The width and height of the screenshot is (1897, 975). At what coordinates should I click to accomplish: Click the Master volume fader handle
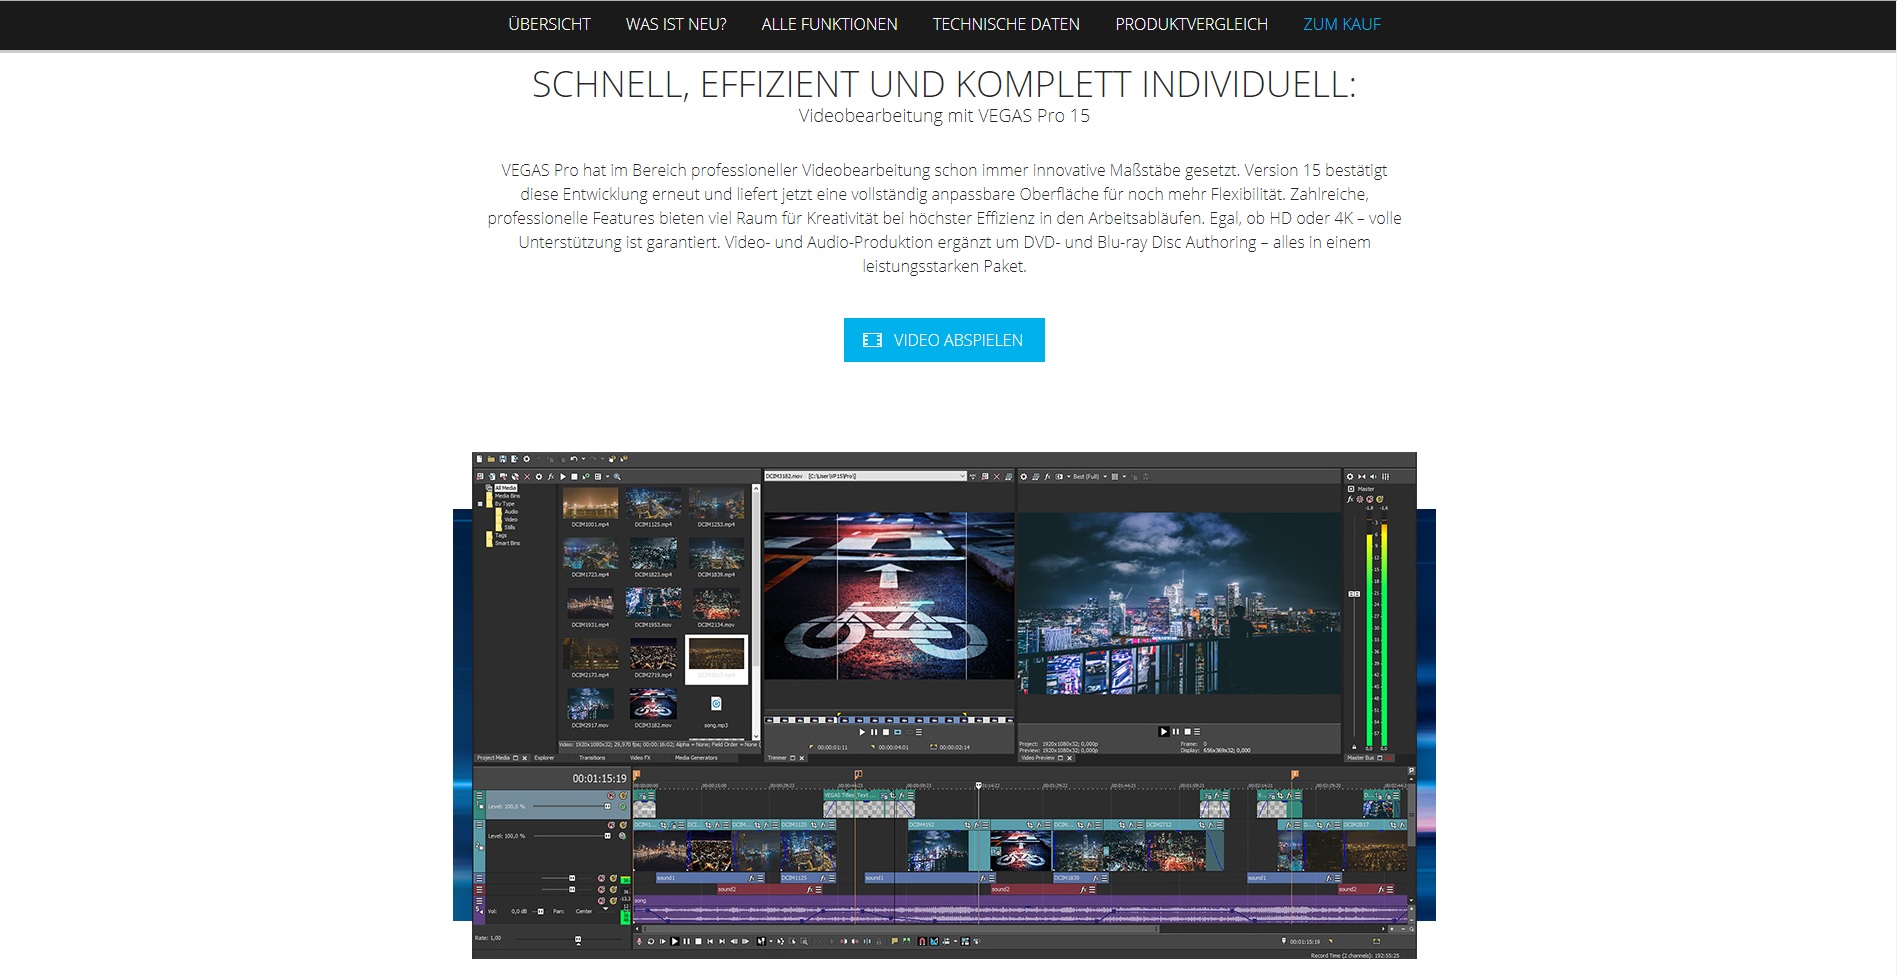tap(1354, 594)
